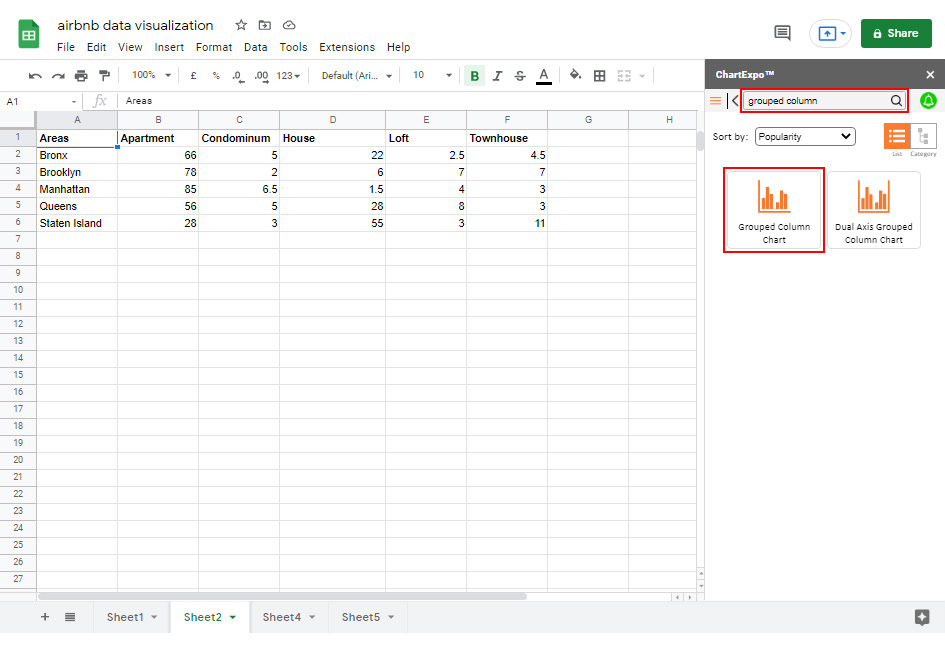Image resolution: width=945 pixels, height=651 pixels.
Task: Open the Edit menu
Action: coord(96,47)
